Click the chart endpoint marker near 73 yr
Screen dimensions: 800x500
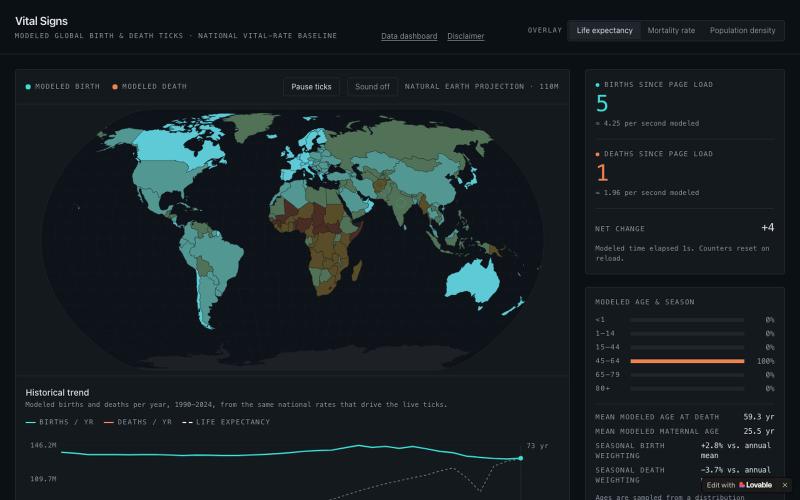pos(520,458)
